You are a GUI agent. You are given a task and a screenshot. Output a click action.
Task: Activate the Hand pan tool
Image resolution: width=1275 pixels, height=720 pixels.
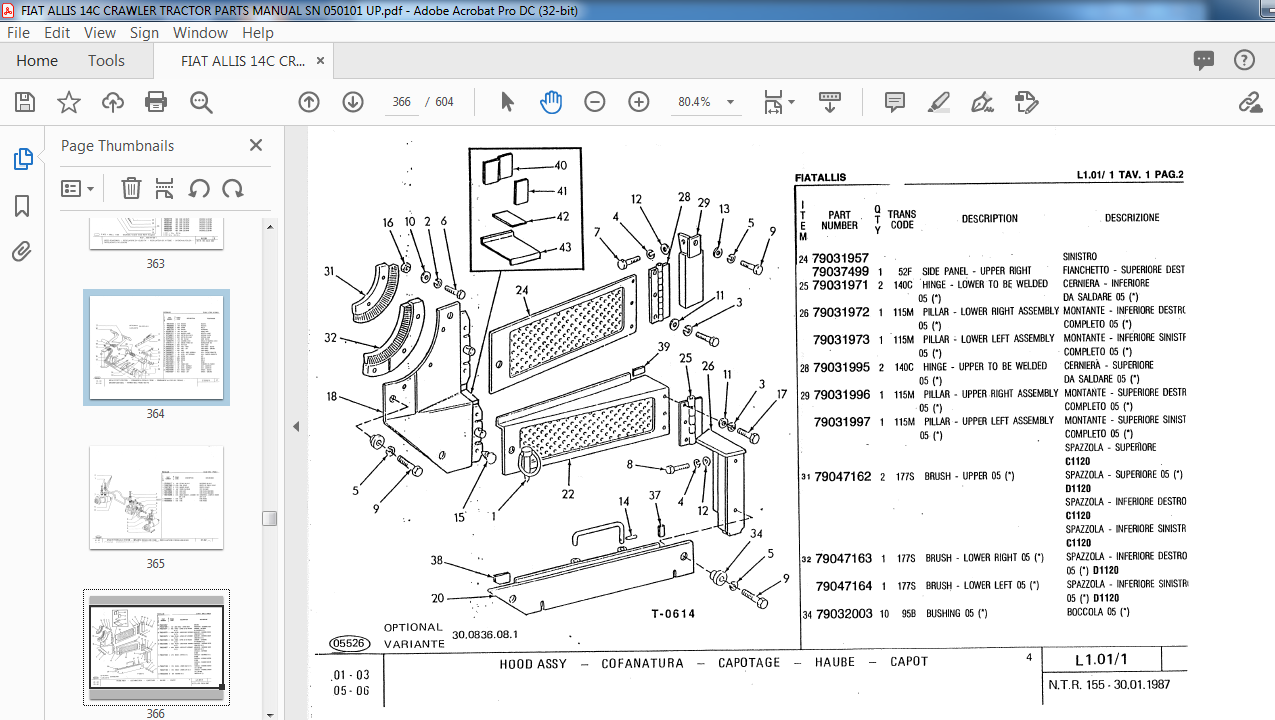coord(551,102)
